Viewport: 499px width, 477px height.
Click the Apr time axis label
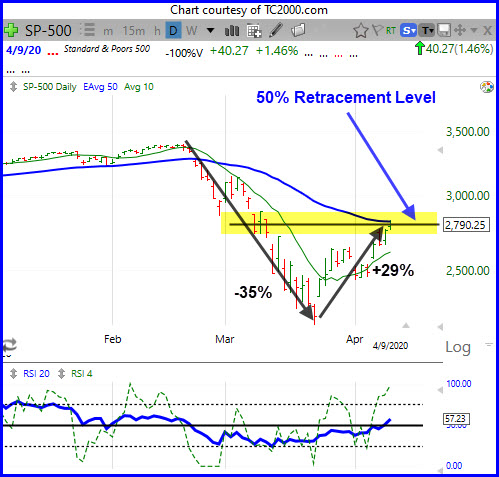tap(354, 340)
